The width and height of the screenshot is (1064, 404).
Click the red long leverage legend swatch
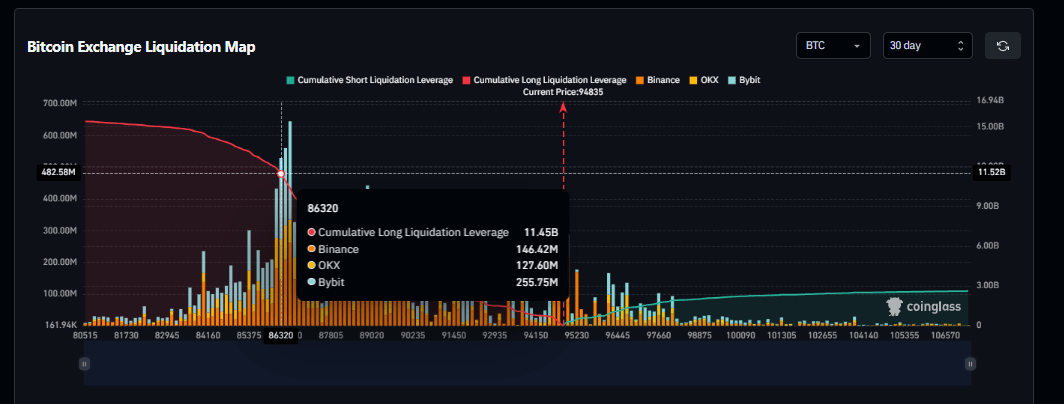[465, 79]
